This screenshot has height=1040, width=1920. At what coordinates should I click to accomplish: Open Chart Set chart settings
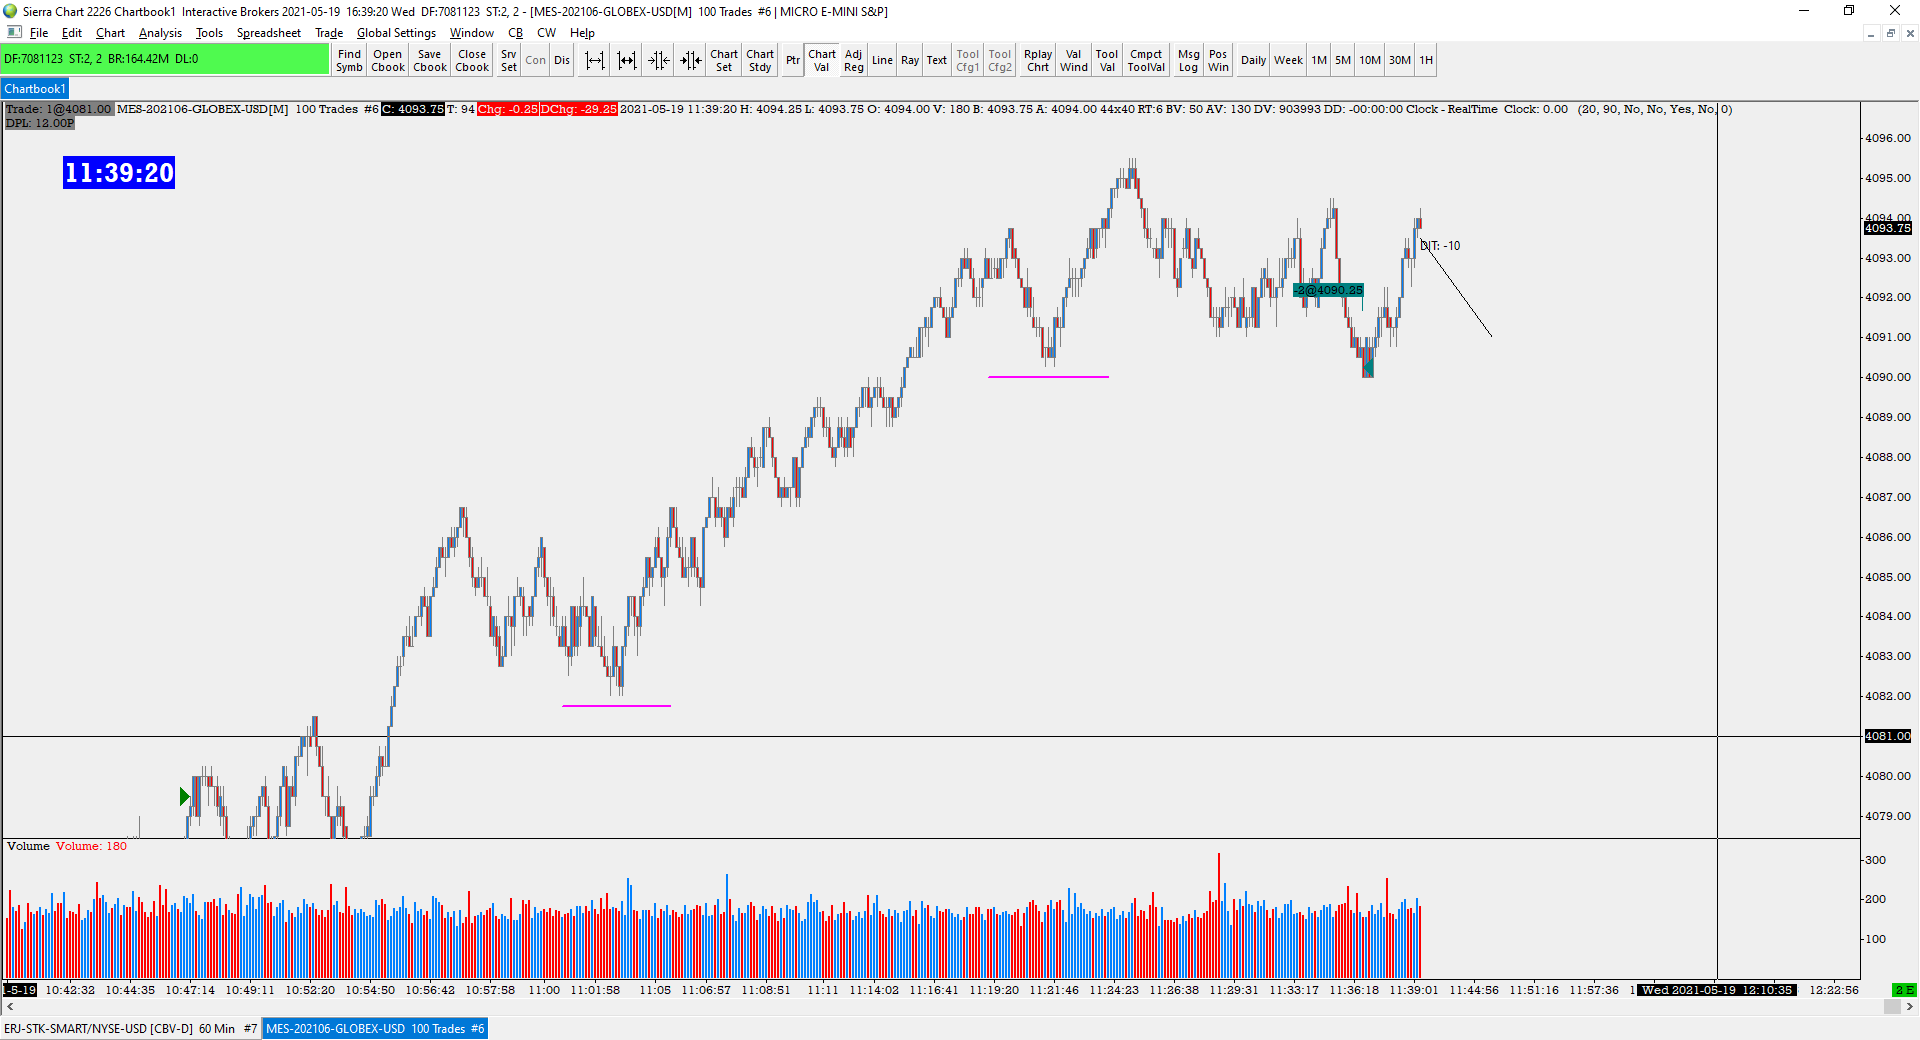point(724,60)
